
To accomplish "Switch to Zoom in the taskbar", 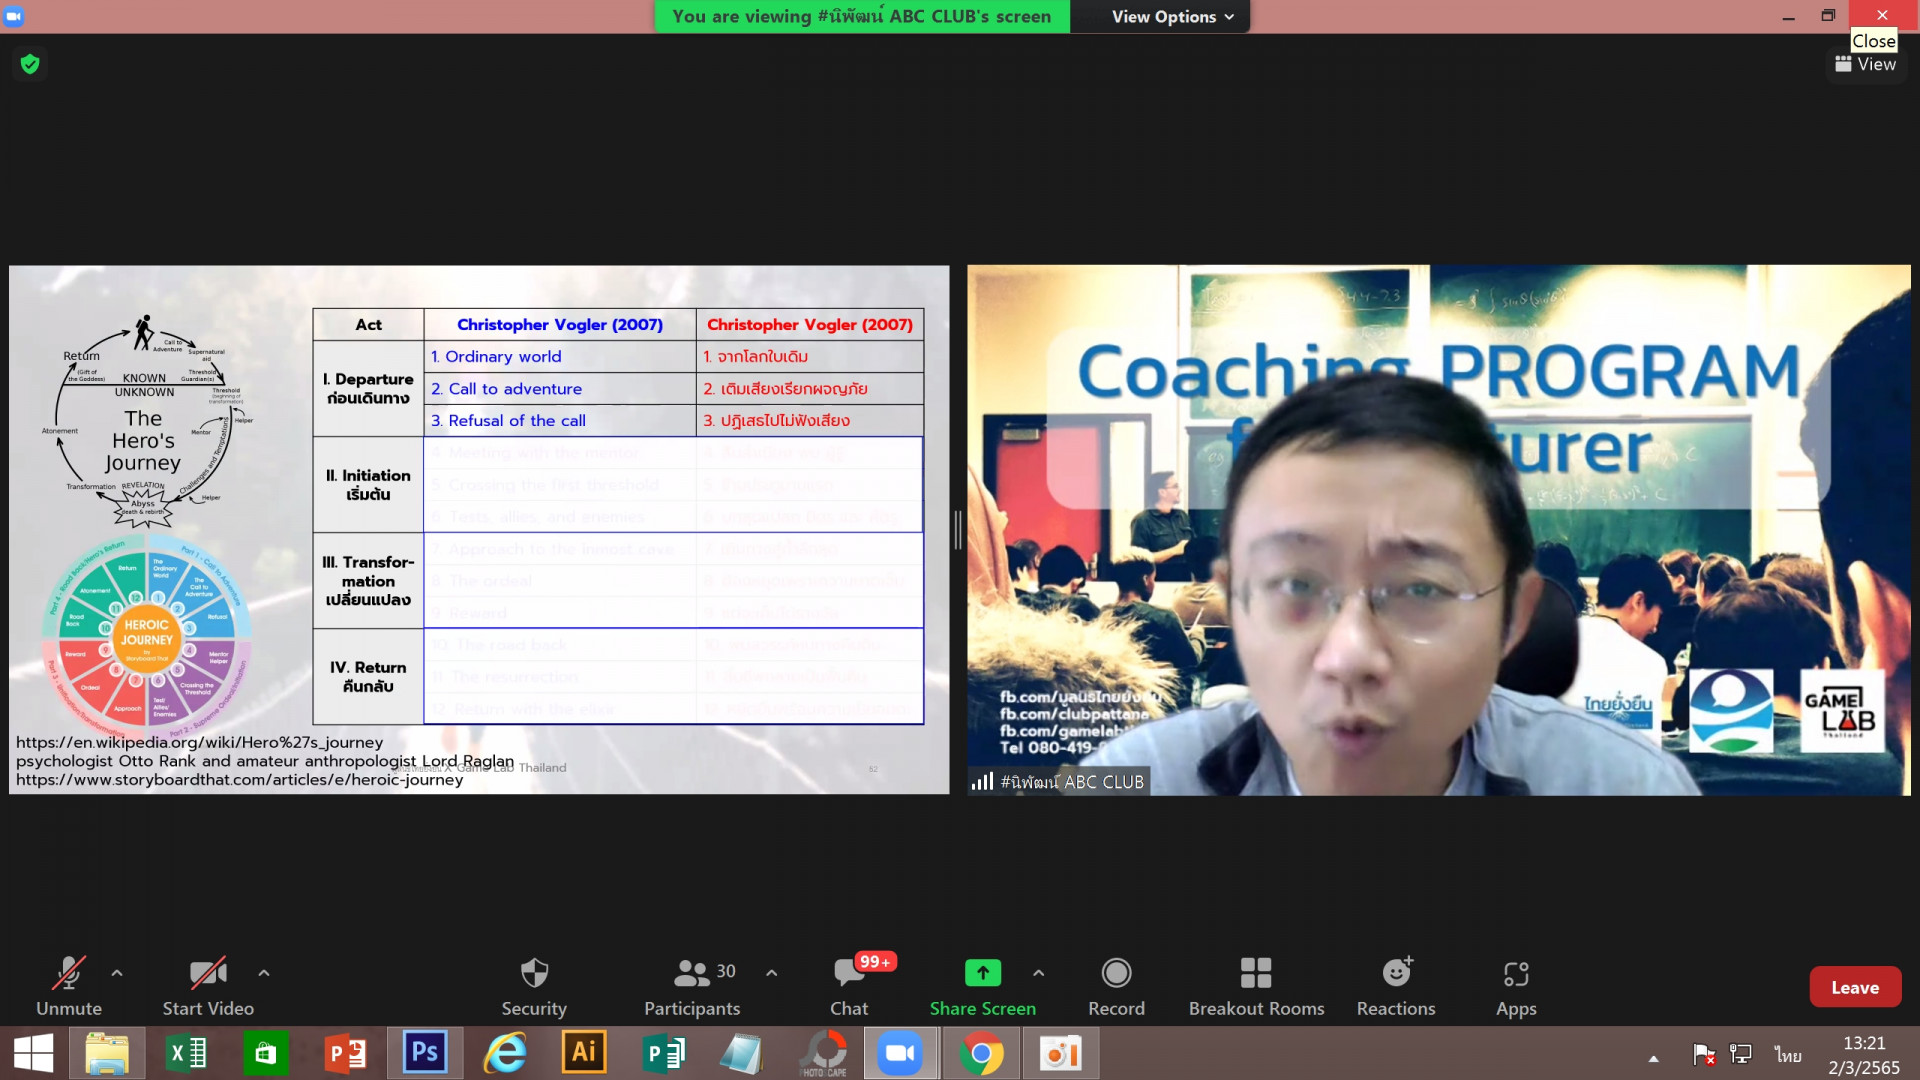I will click(x=901, y=1054).
